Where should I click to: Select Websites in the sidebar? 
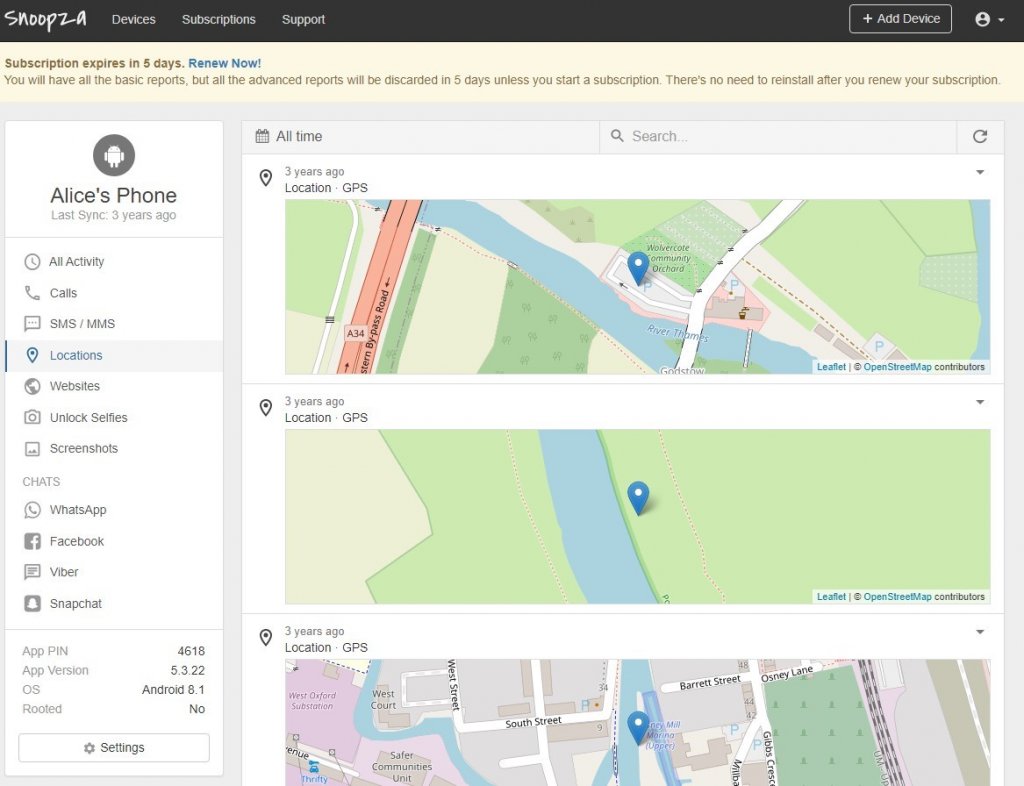pyautogui.click(x=114, y=386)
